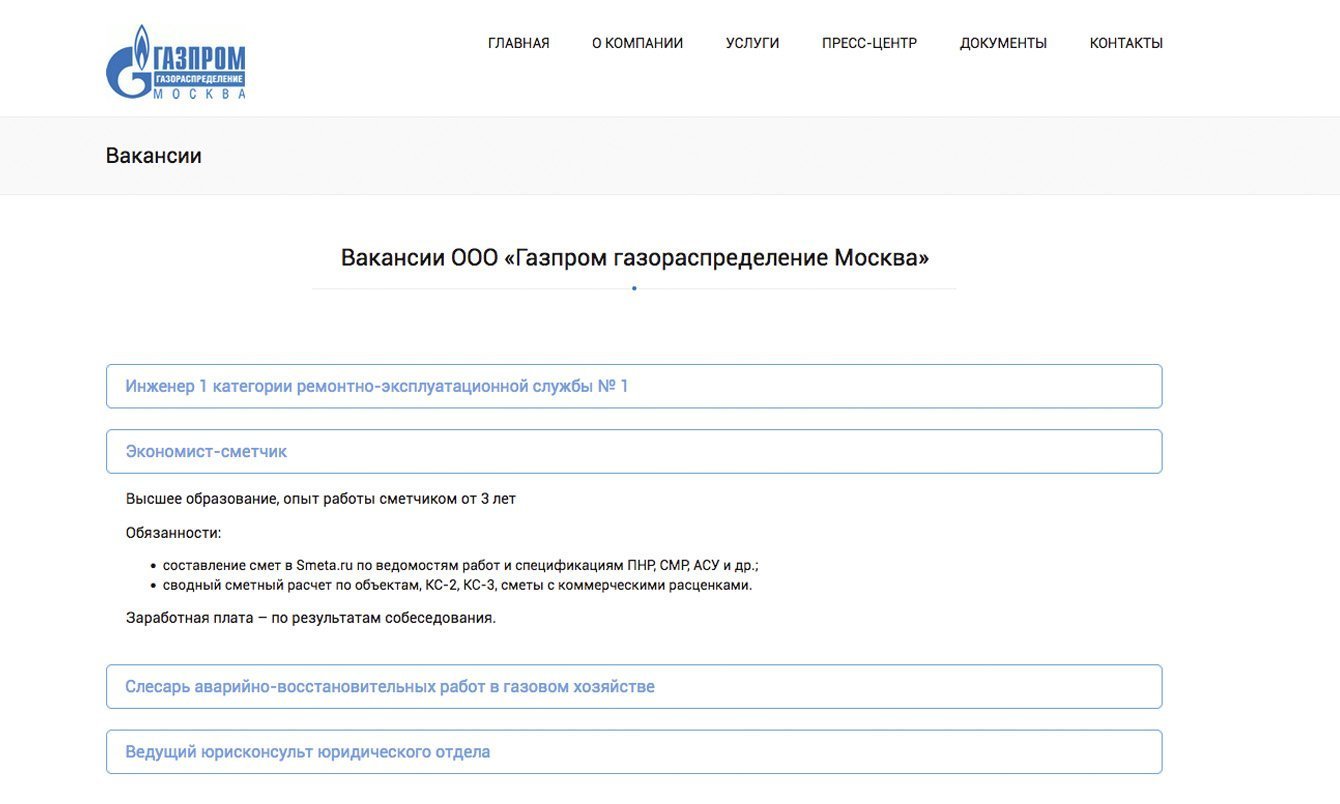Open the Пресс-центр menu item
1340x804 pixels.
(x=870, y=43)
